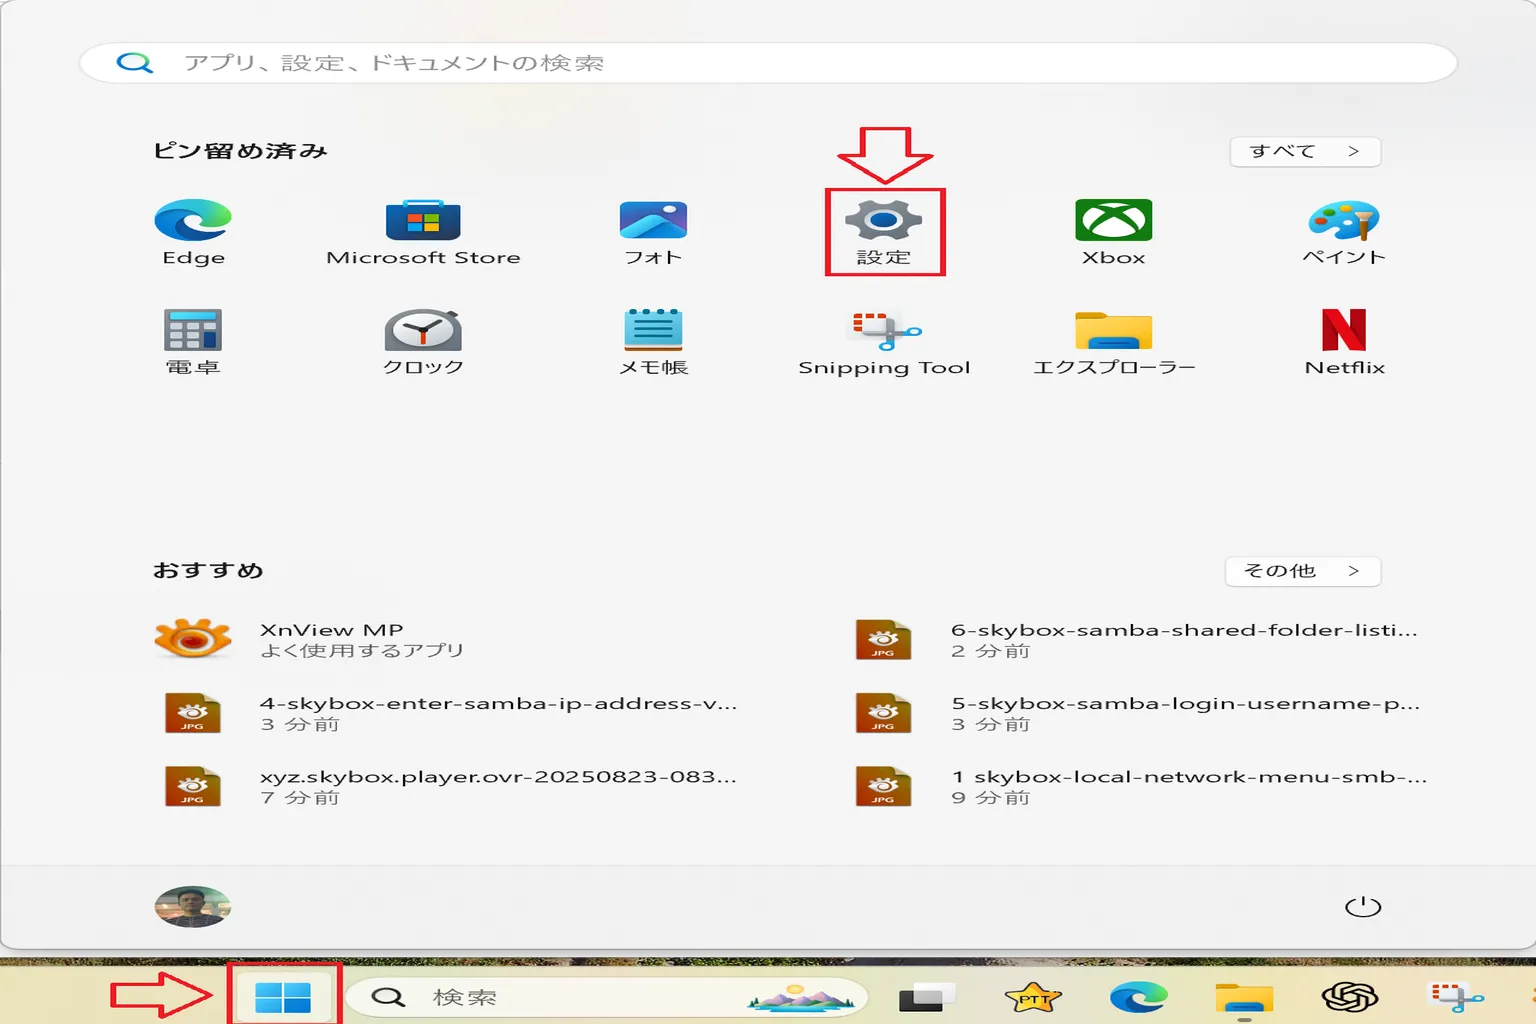Click the taskbar 検索 search box
Viewport: 1536px width, 1024px height.
(606, 997)
